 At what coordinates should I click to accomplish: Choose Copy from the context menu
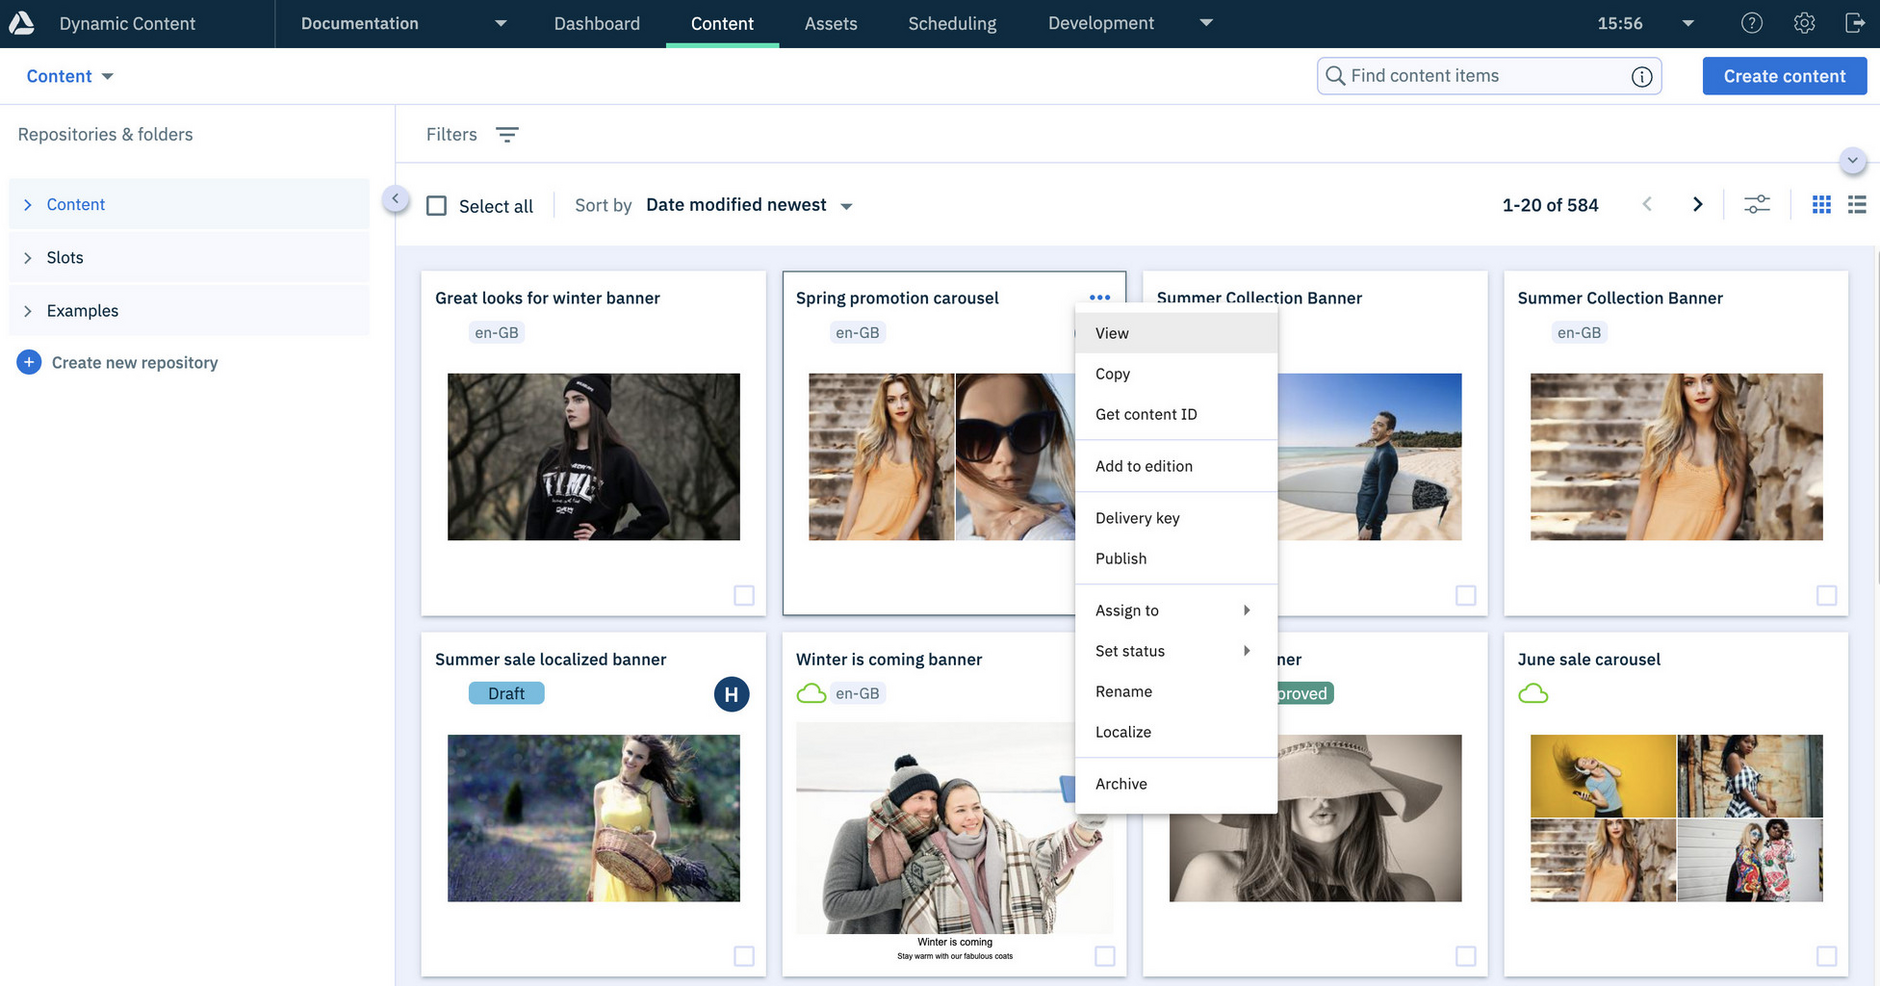pyautogui.click(x=1176, y=374)
